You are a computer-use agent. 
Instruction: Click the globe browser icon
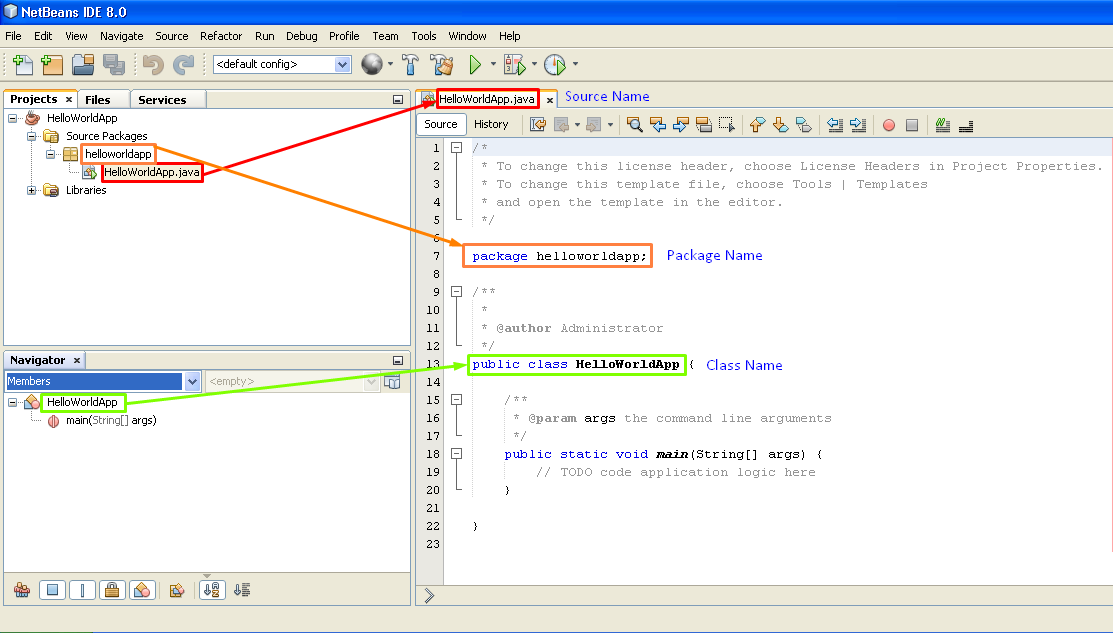[x=372, y=65]
